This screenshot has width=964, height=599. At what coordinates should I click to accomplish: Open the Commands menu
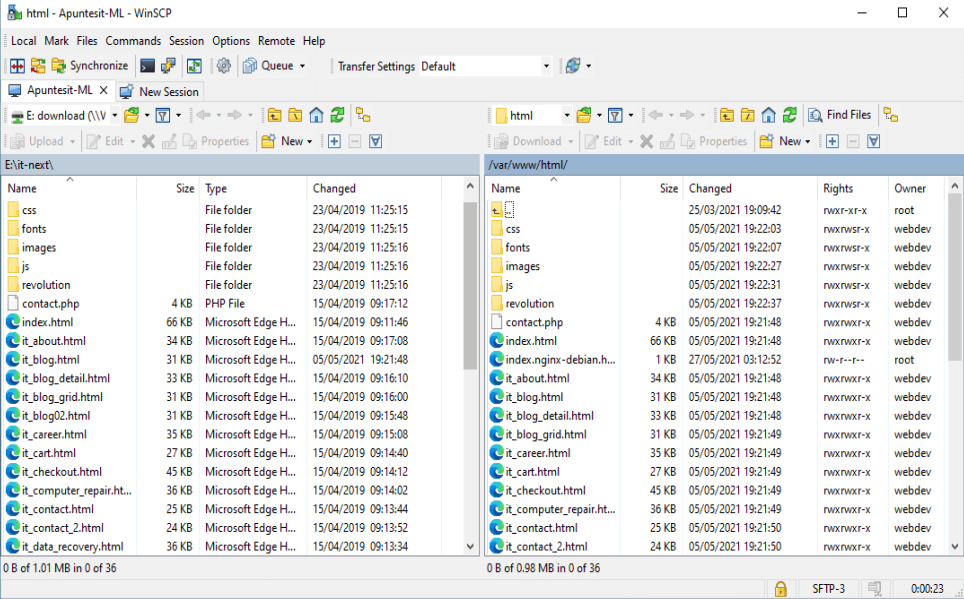click(133, 41)
